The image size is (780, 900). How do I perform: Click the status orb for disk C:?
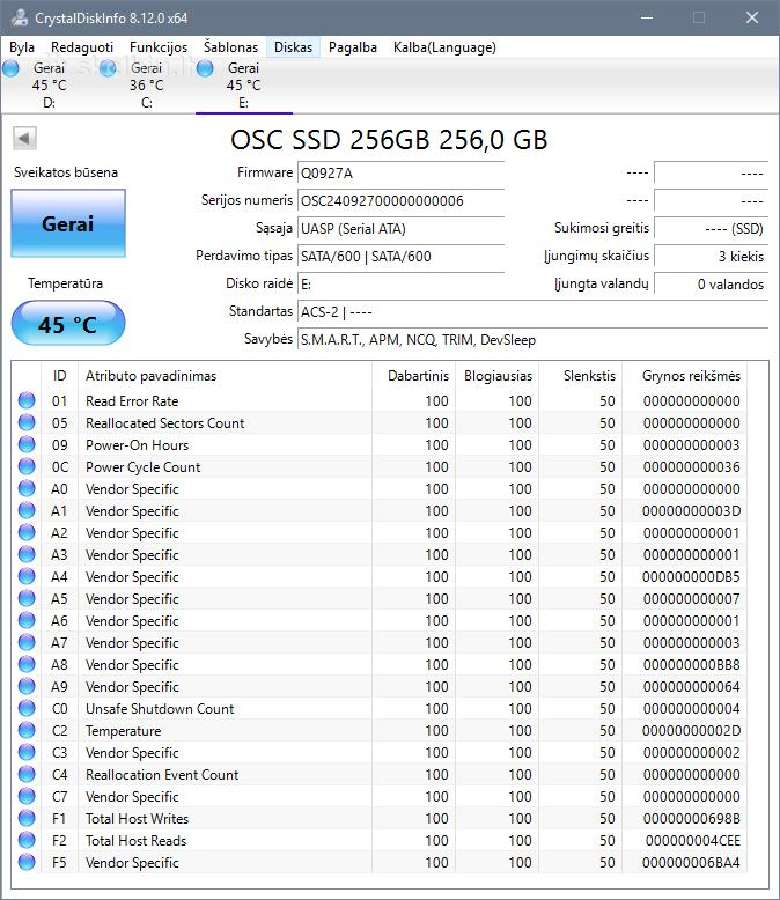coord(108,69)
